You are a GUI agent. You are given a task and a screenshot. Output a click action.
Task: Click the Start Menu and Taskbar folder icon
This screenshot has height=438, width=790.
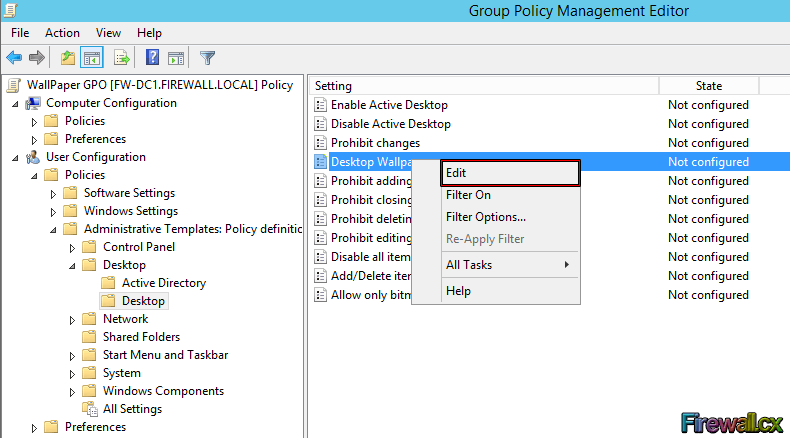(x=89, y=355)
